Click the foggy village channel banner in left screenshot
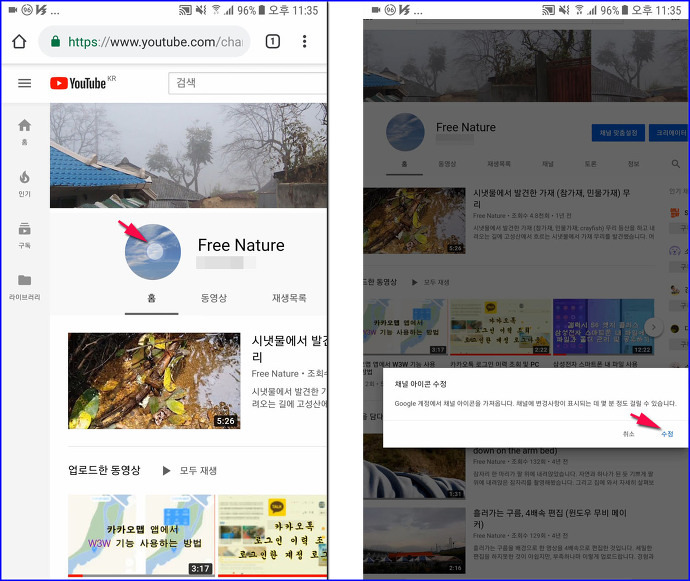The height and width of the screenshot is (581, 690). pyautogui.click(x=188, y=155)
